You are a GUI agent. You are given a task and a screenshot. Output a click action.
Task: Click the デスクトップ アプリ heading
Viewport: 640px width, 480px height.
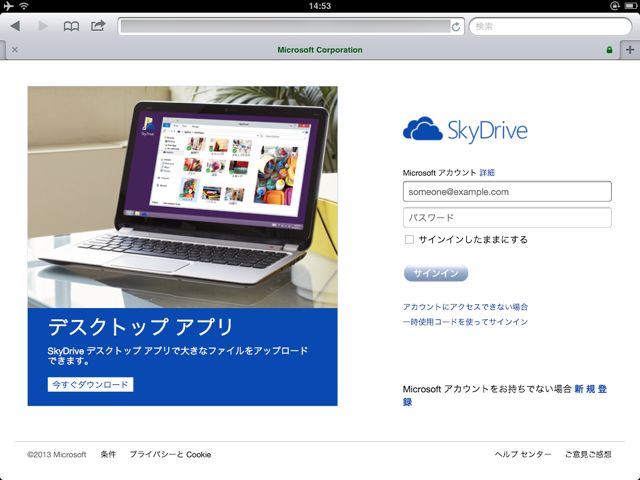click(140, 327)
